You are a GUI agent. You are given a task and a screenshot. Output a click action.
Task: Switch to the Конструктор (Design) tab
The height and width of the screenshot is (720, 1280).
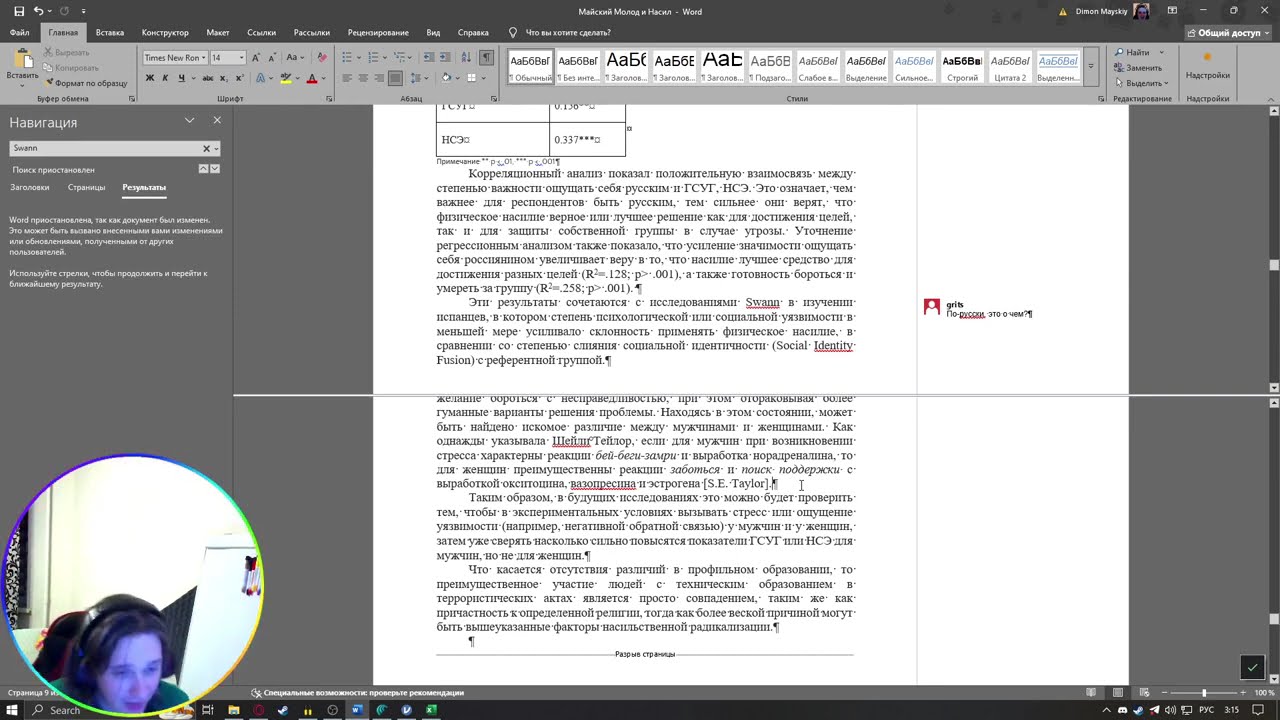click(165, 32)
